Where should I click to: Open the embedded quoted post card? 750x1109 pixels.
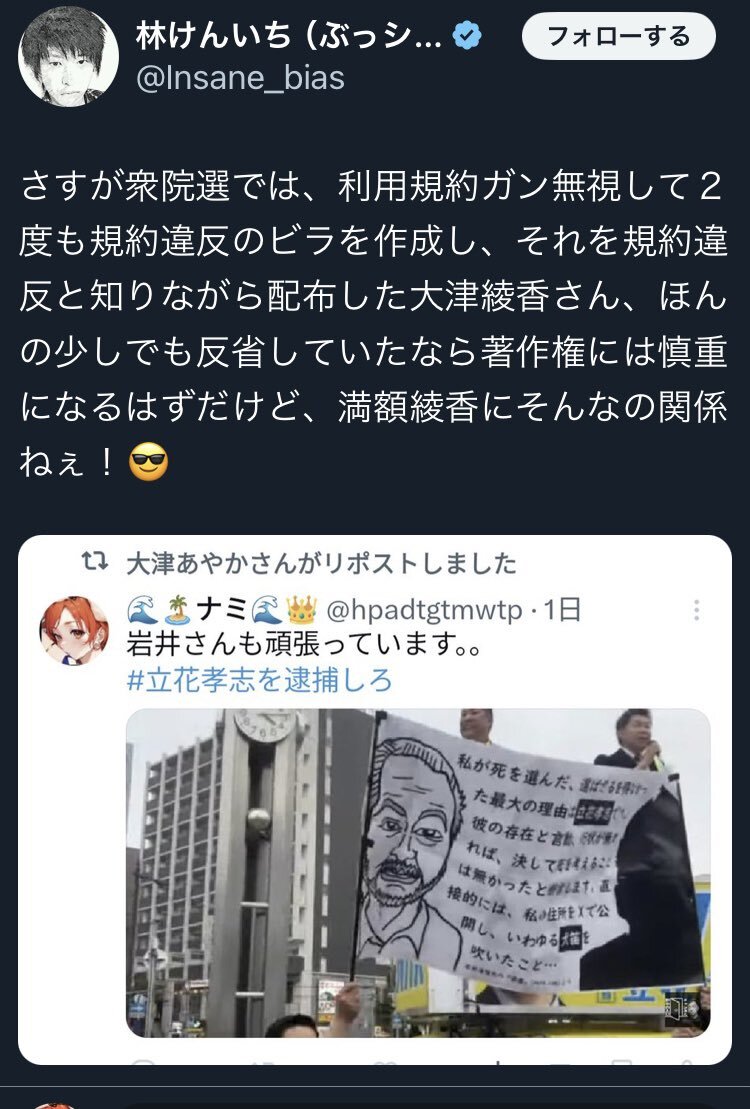point(375,799)
